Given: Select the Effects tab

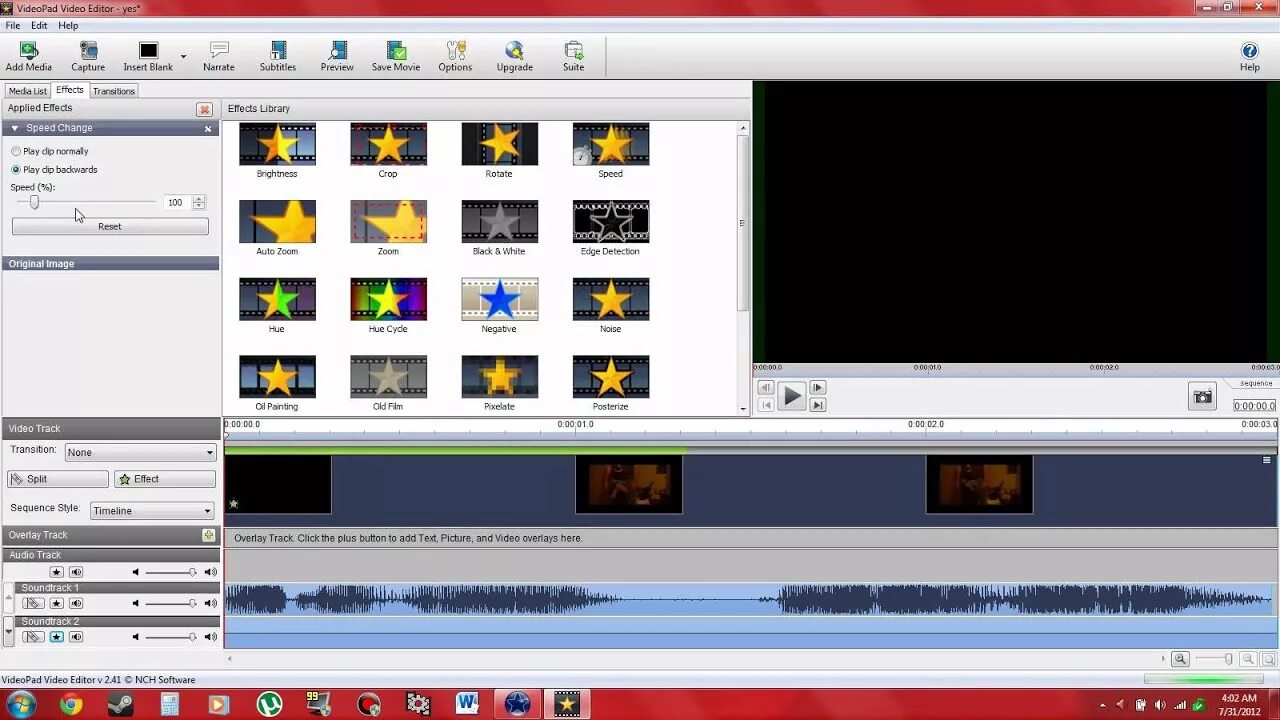Looking at the screenshot, I should (x=70, y=90).
